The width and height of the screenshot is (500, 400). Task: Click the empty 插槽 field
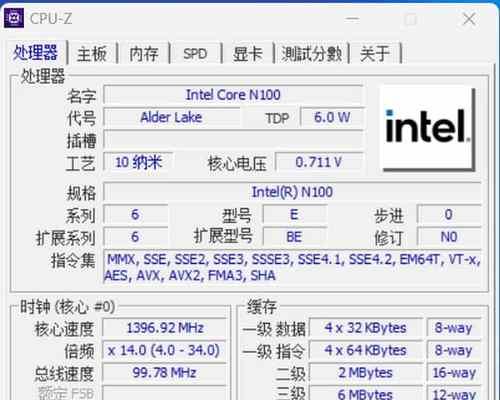click(x=233, y=140)
